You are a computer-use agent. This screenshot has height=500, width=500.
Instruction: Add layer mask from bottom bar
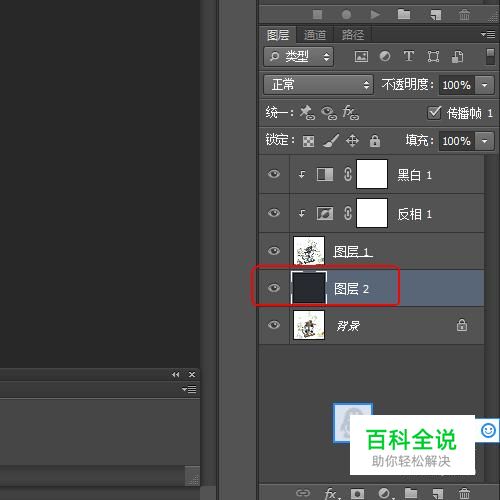pos(357,493)
